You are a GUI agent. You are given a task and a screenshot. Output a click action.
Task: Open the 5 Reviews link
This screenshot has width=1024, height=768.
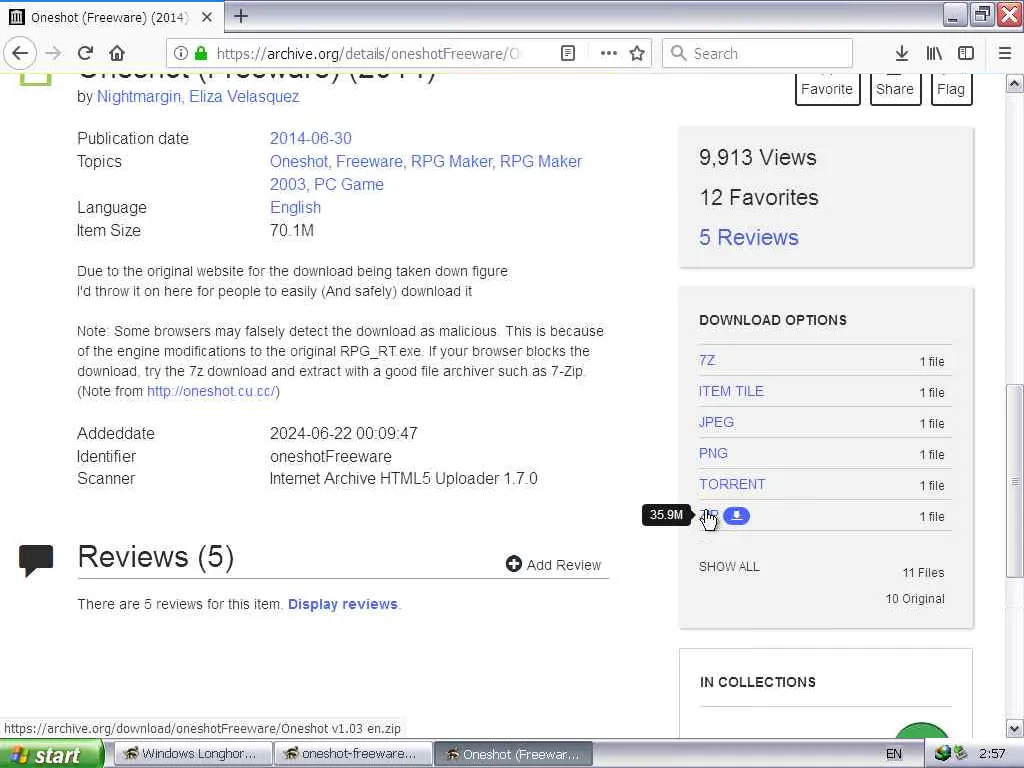(748, 237)
